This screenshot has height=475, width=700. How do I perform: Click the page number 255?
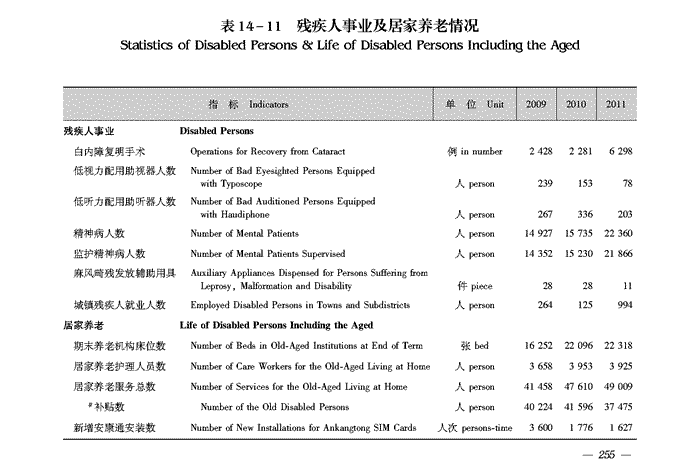click(x=606, y=455)
